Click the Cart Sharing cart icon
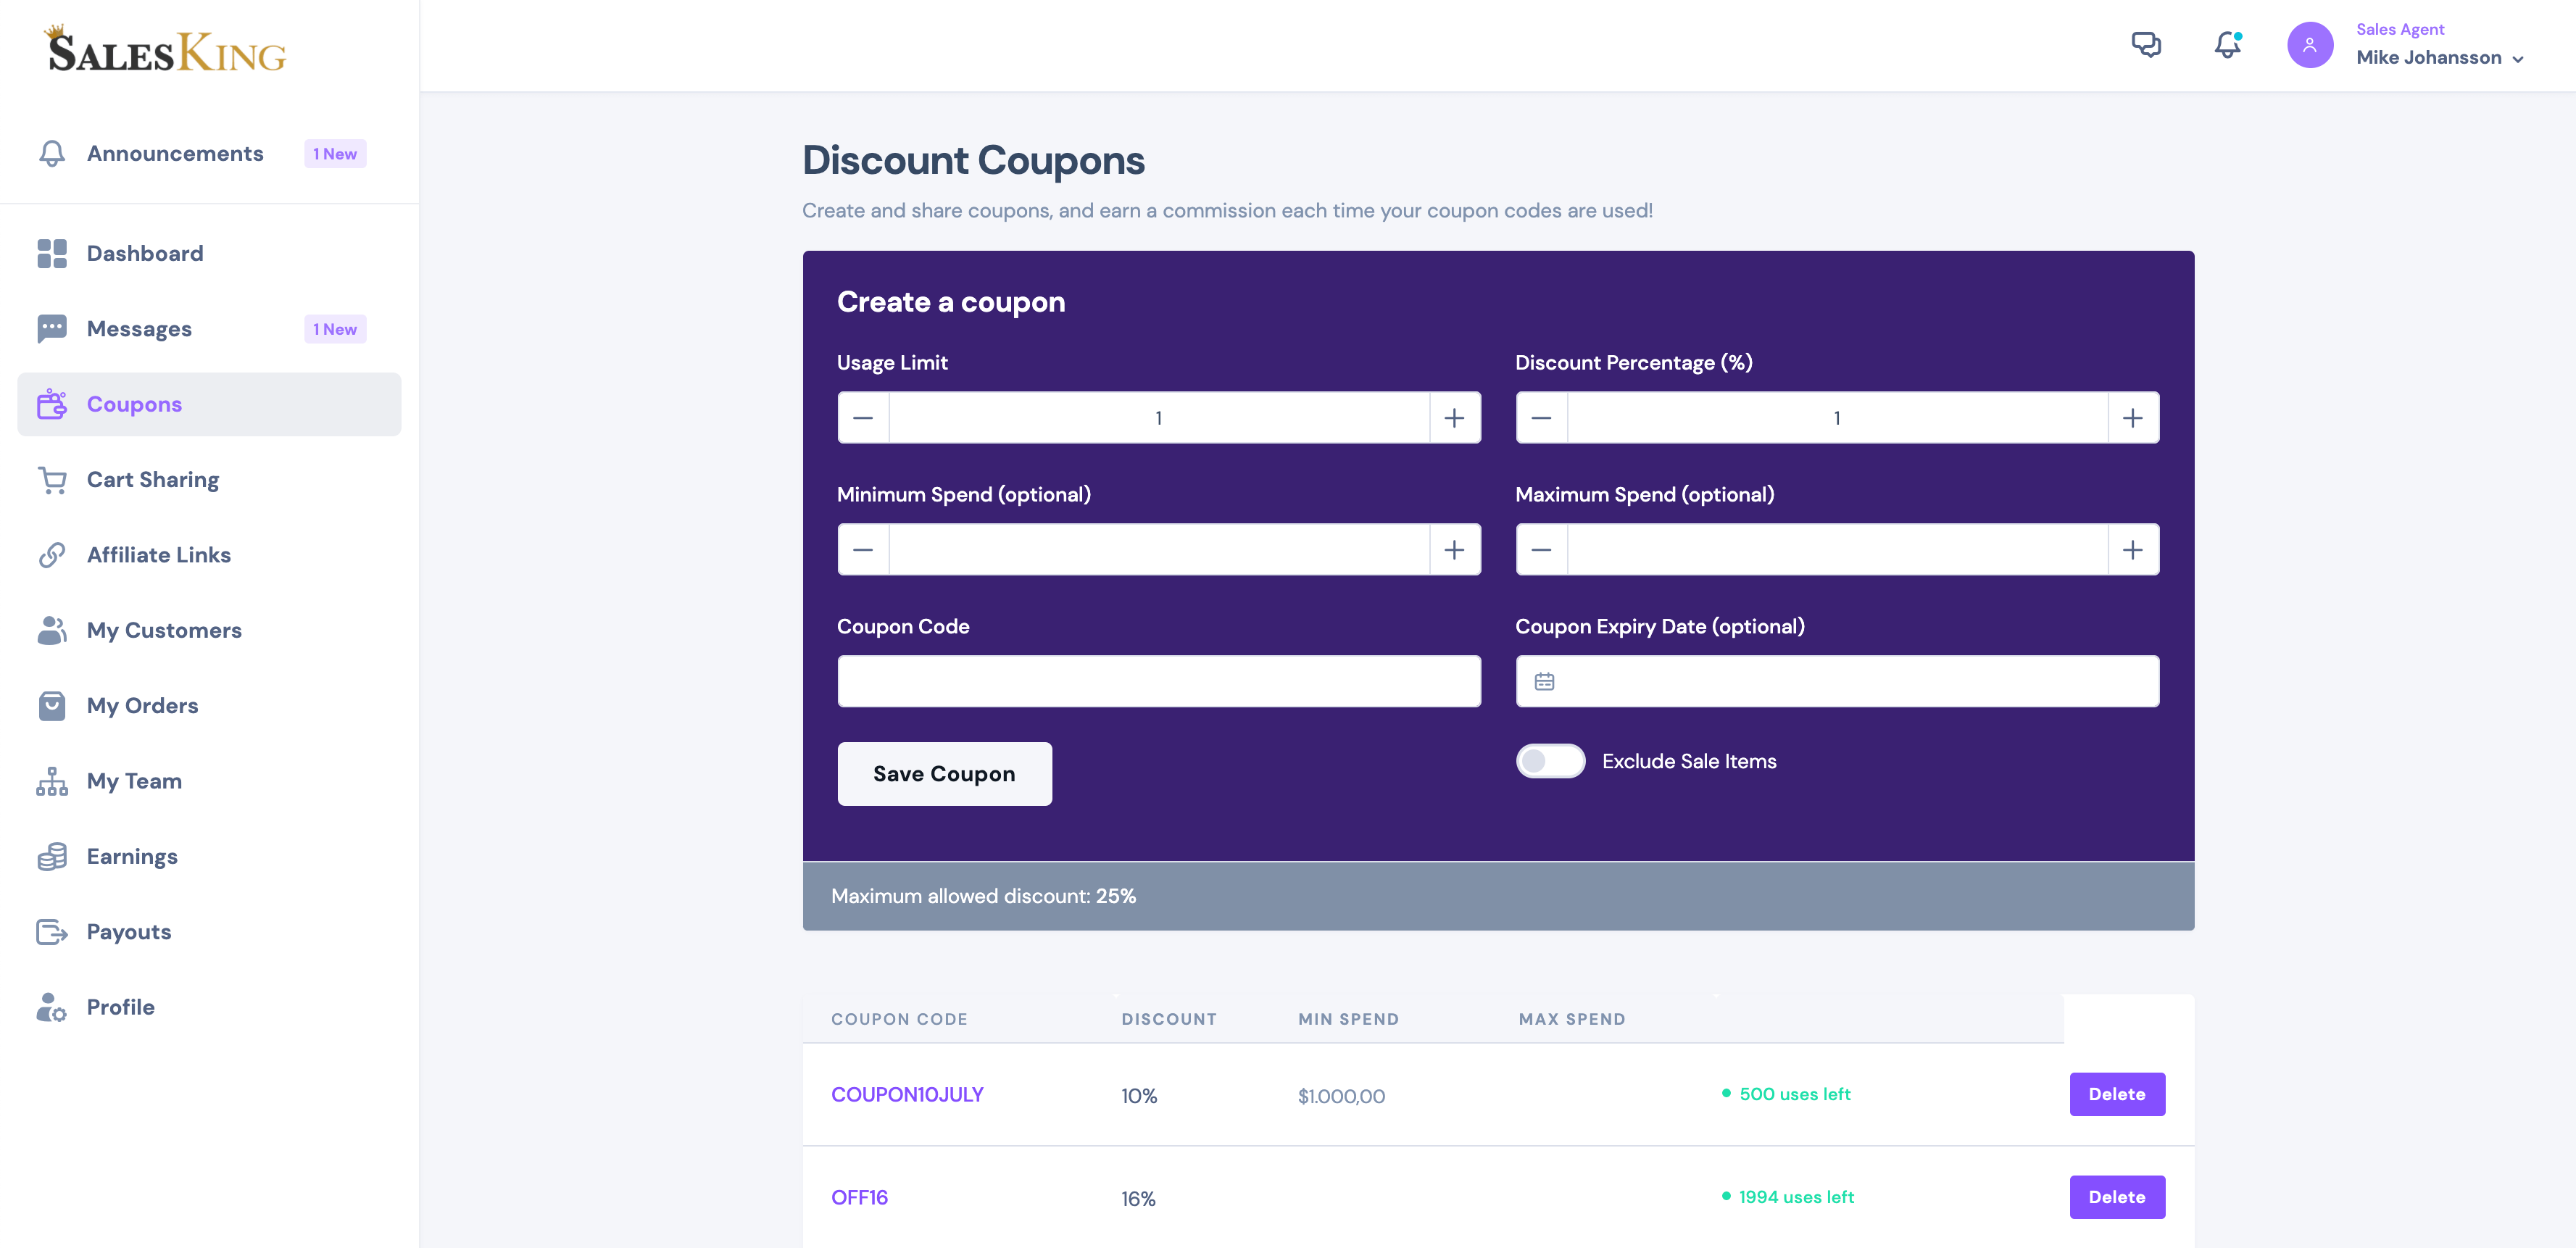The height and width of the screenshot is (1248, 2576). (x=52, y=480)
